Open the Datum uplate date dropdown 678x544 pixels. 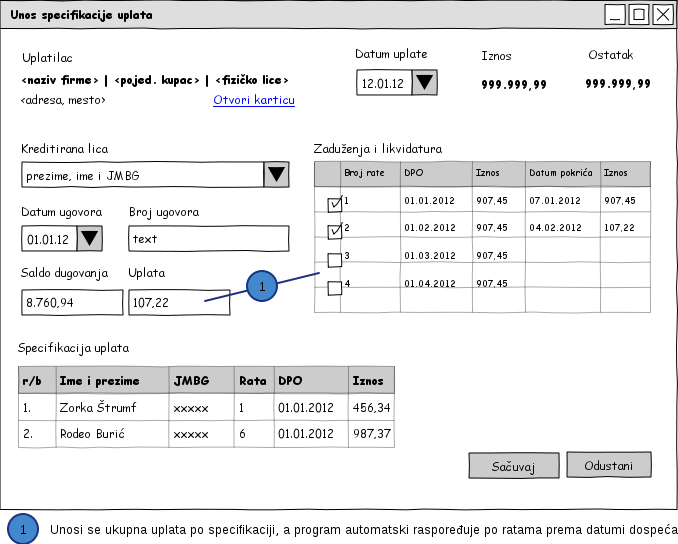click(x=424, y=83)
